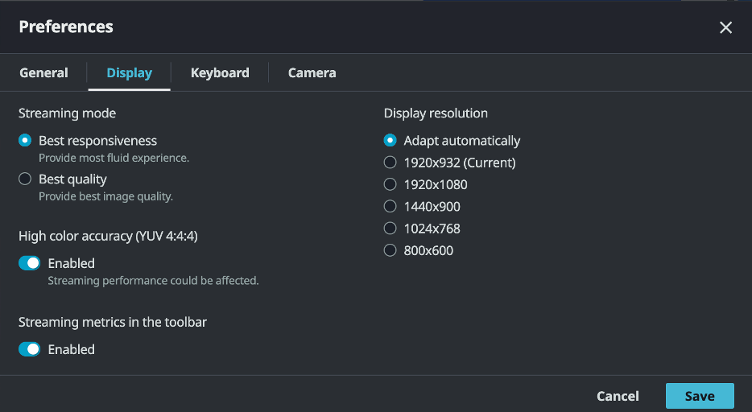Choose the 800x600 resolution option
Image resolution: width=752 pixels, height=412 pixels.
click(x=390, y=251)
